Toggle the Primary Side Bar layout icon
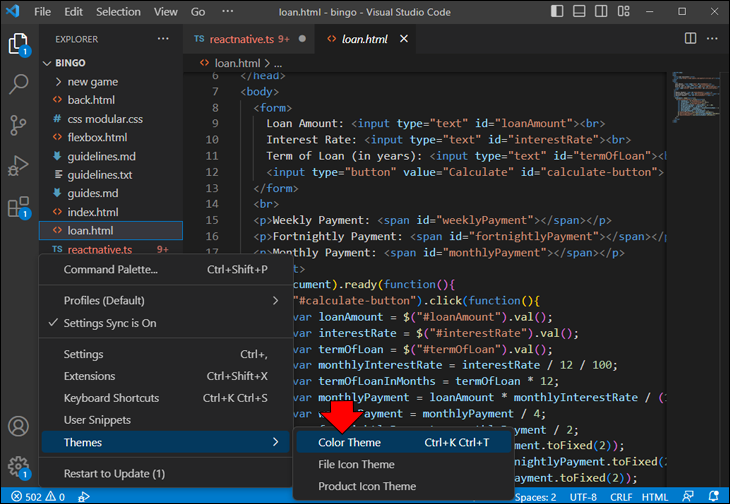The width and height of the screenshot is (730, 504). pyautogui.click(x=557, y=11)
